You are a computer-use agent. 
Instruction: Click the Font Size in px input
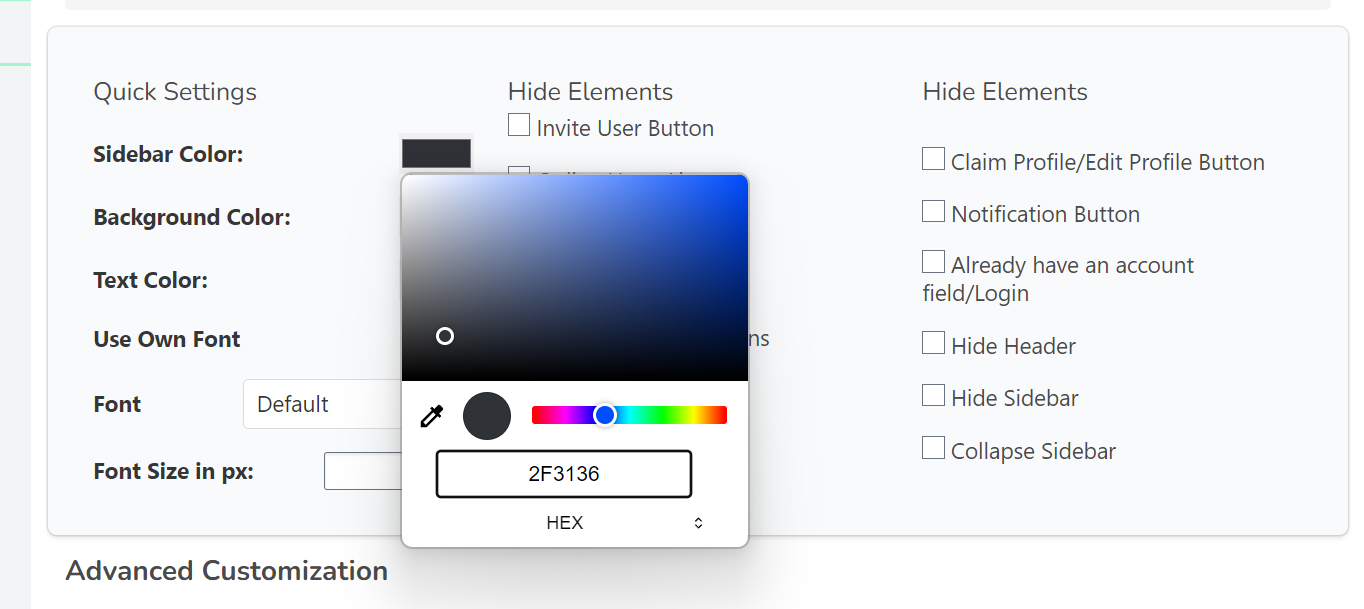pyautogui.click(x=362, y=471)
